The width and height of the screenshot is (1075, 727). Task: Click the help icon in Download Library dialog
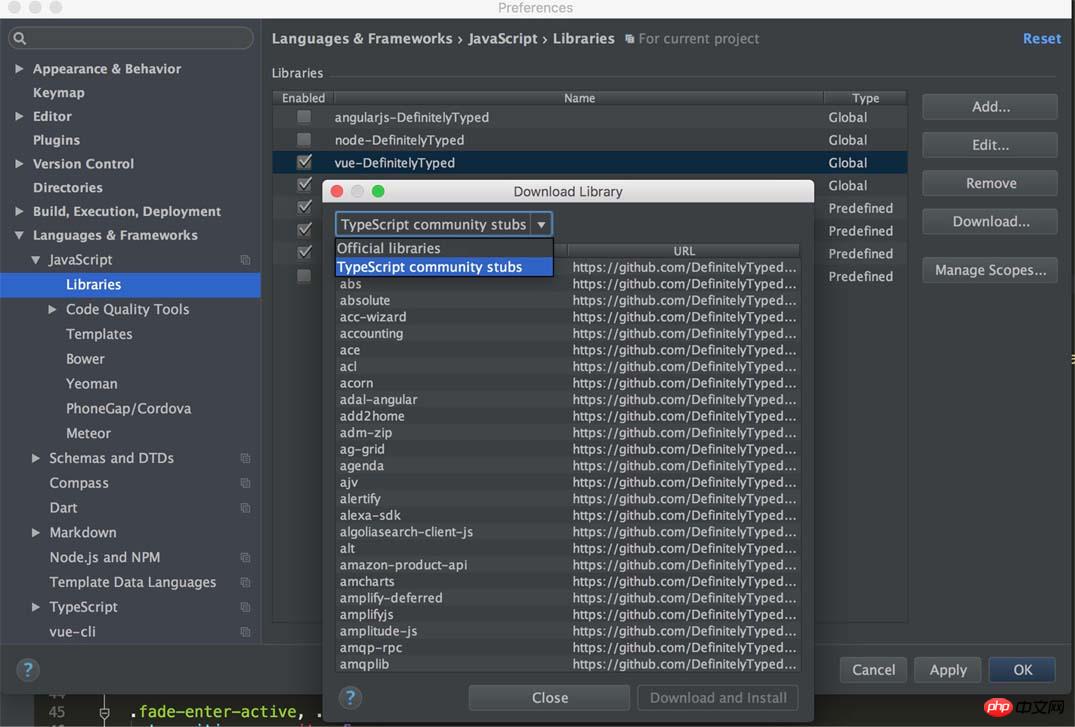tap(350, 698)
